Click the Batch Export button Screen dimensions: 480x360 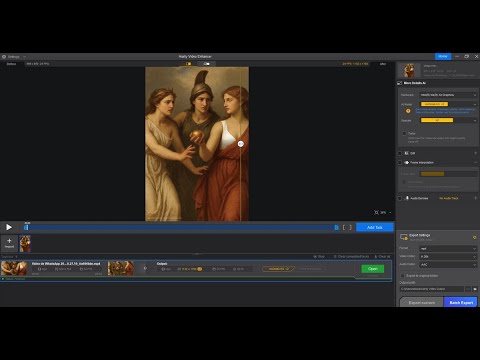461,302
